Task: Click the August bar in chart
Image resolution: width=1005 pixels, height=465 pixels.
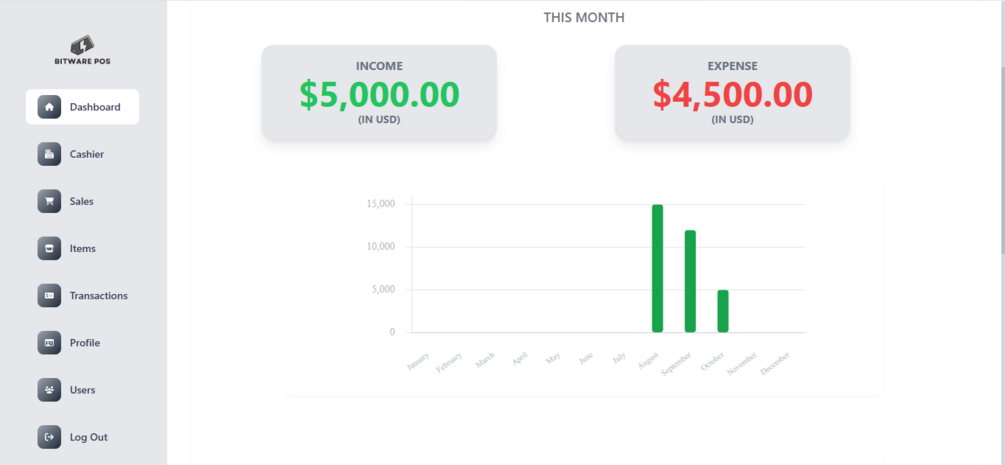Action: coord(657,268)
